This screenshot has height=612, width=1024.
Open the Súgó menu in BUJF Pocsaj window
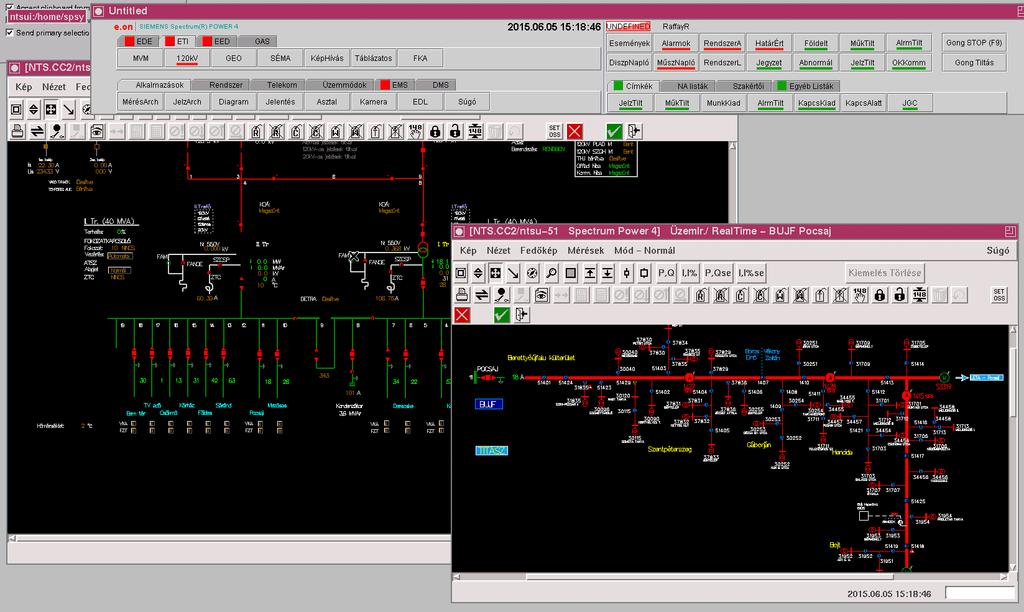tap(997, 250)
